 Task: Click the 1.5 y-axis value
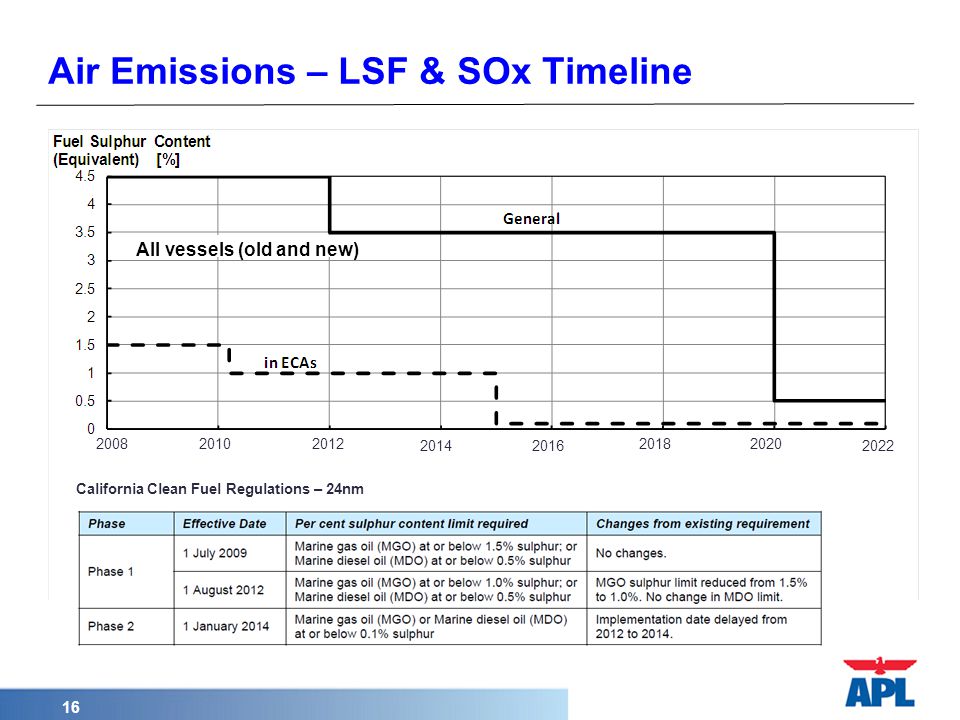[85, 345]
